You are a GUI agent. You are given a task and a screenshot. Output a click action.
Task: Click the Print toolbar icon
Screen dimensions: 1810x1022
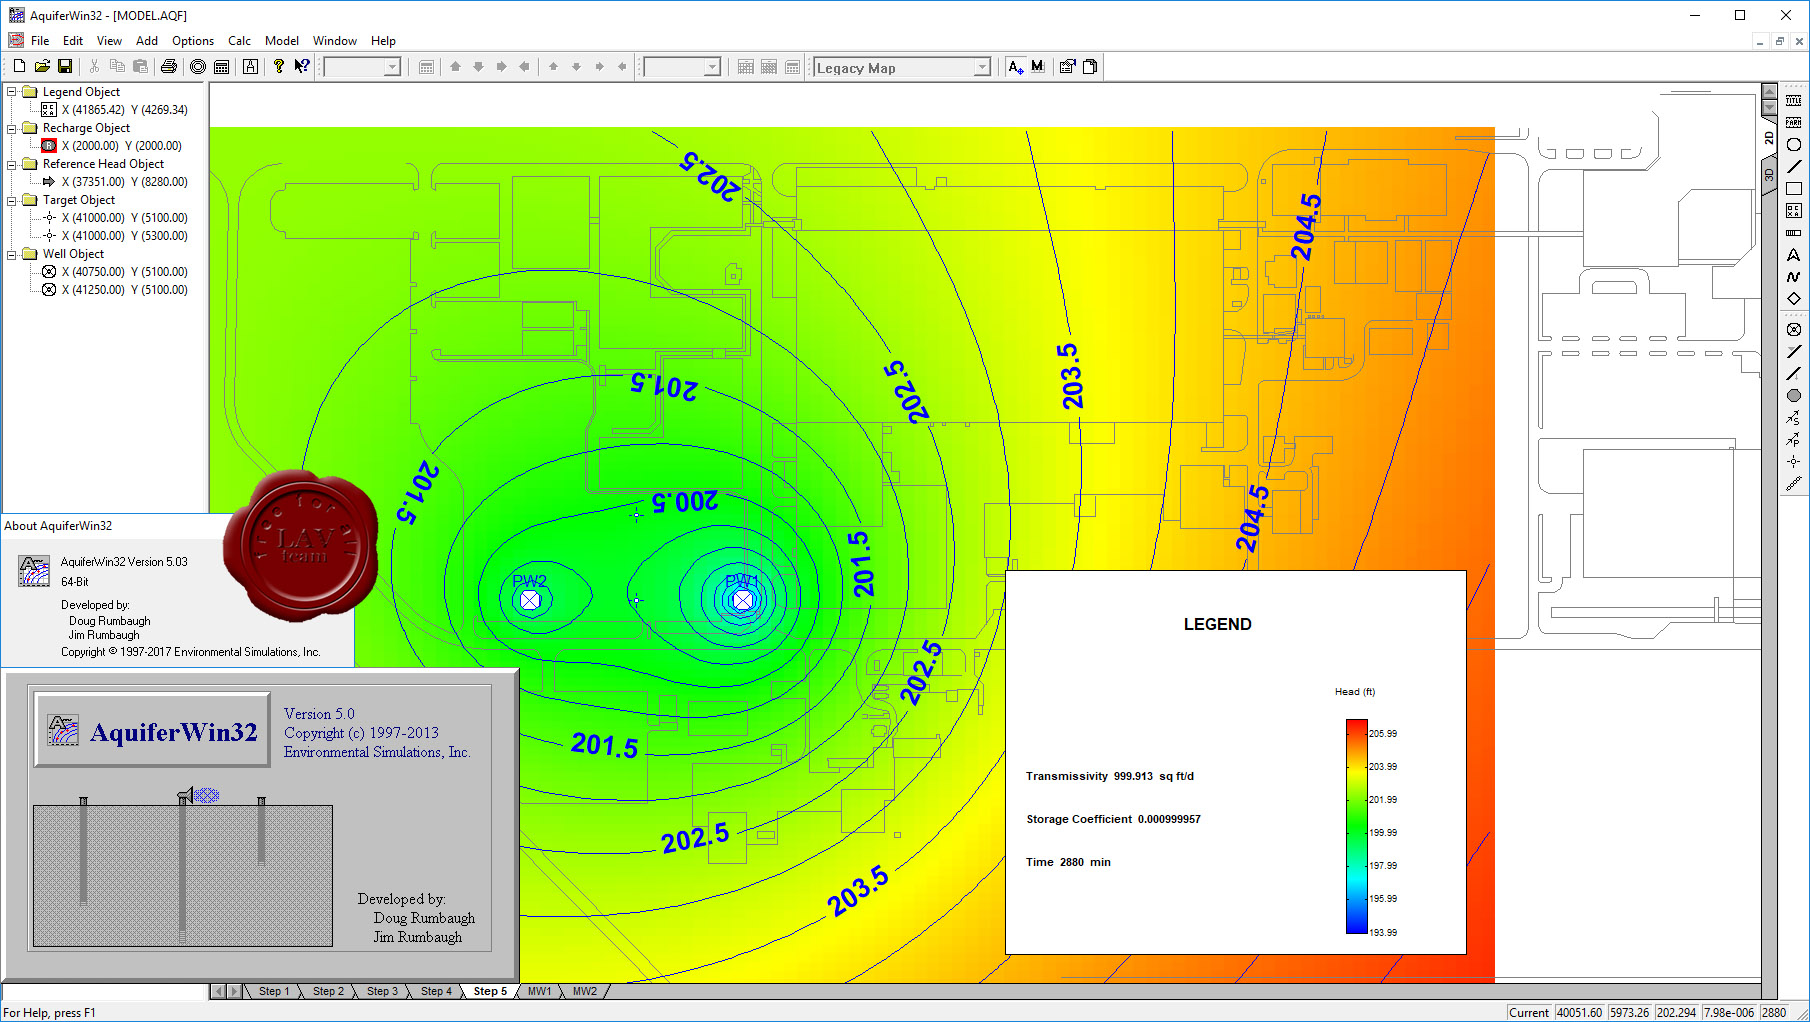click(x=169, y=67)
